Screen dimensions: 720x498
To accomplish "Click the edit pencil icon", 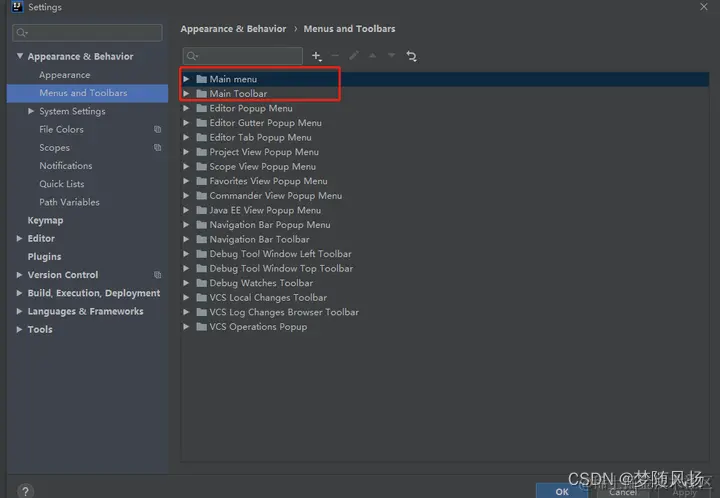I will tap(354, 56).
